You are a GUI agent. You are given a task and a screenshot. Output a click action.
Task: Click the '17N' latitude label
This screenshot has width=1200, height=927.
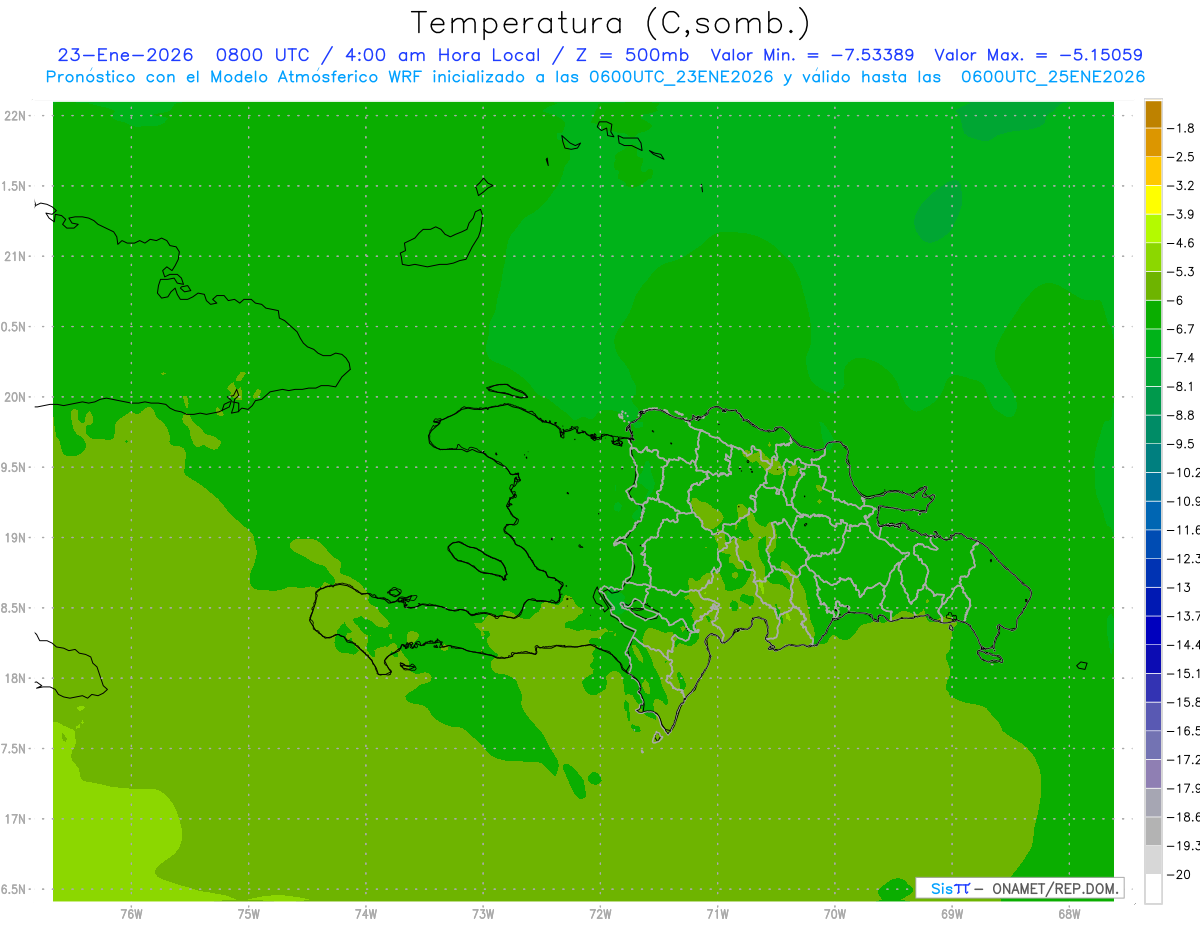pos(17,819)
